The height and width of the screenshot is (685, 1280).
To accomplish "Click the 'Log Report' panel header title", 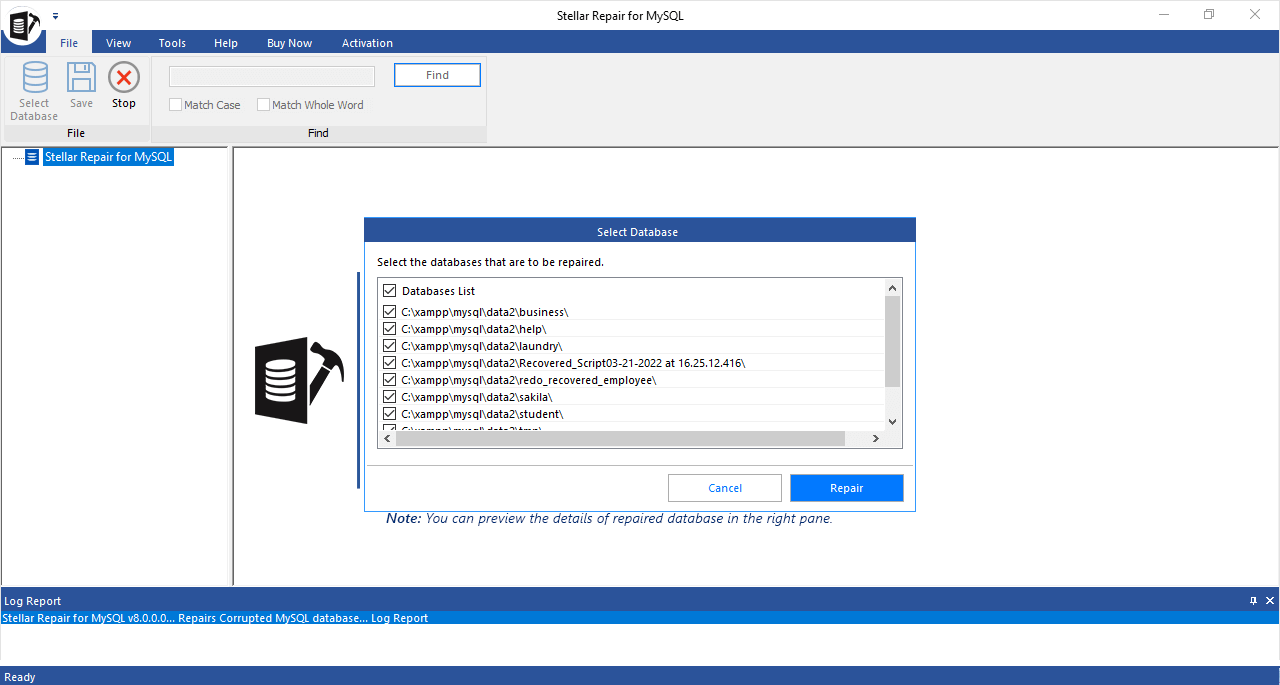I will pyautogui.click(x=33, y=601).
